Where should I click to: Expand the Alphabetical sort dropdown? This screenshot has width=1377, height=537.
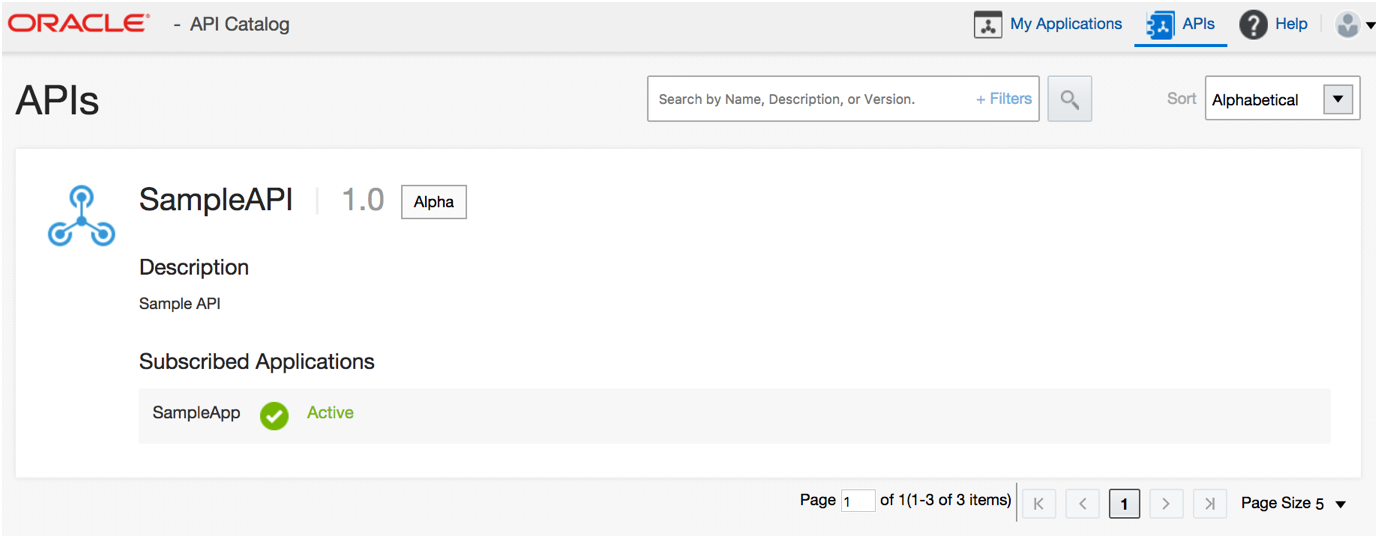(1338, 99)
